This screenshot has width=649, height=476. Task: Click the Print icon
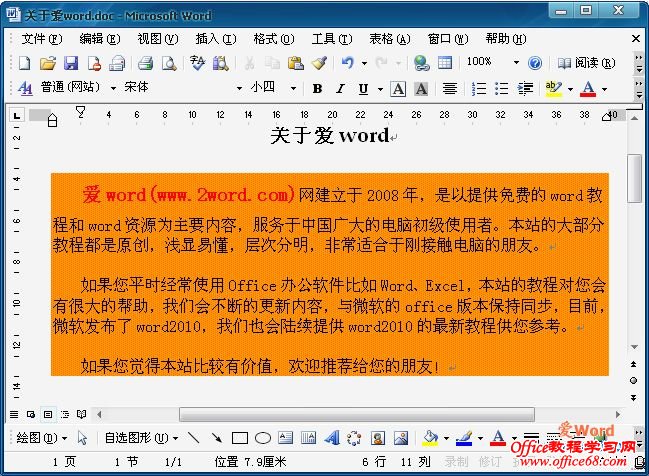click(146, 63)
